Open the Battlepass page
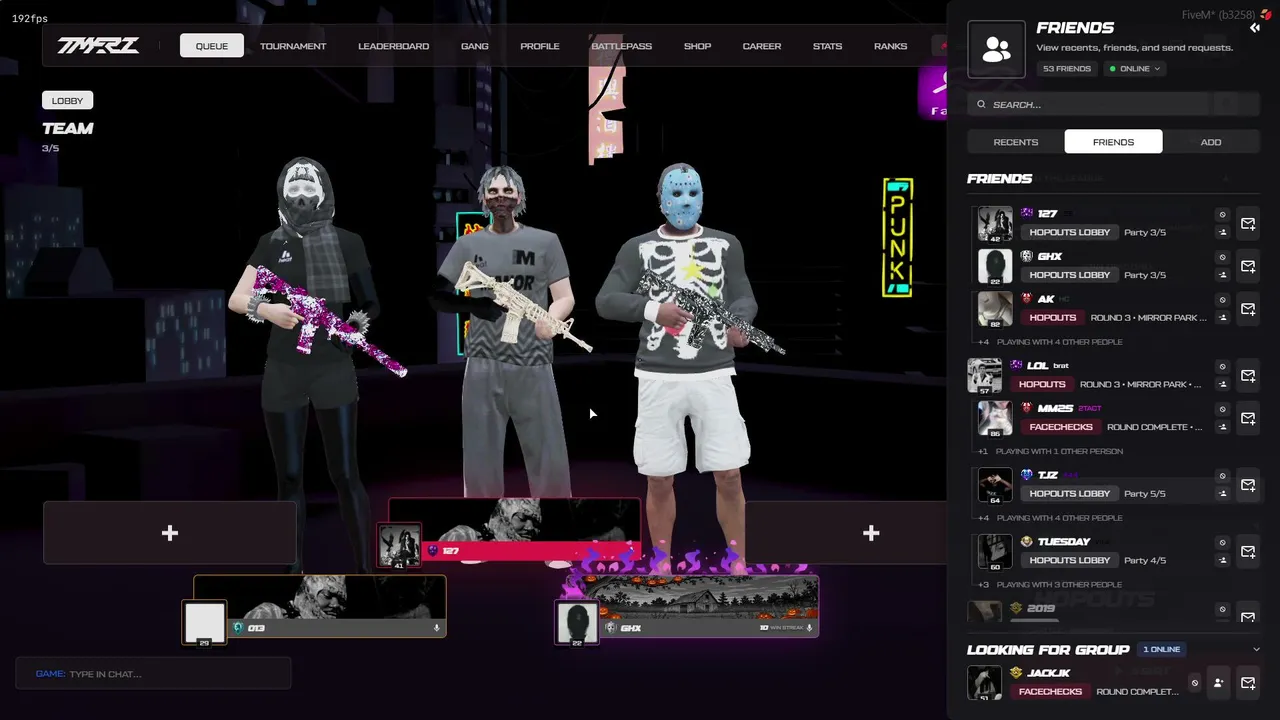 pos(621,46)
